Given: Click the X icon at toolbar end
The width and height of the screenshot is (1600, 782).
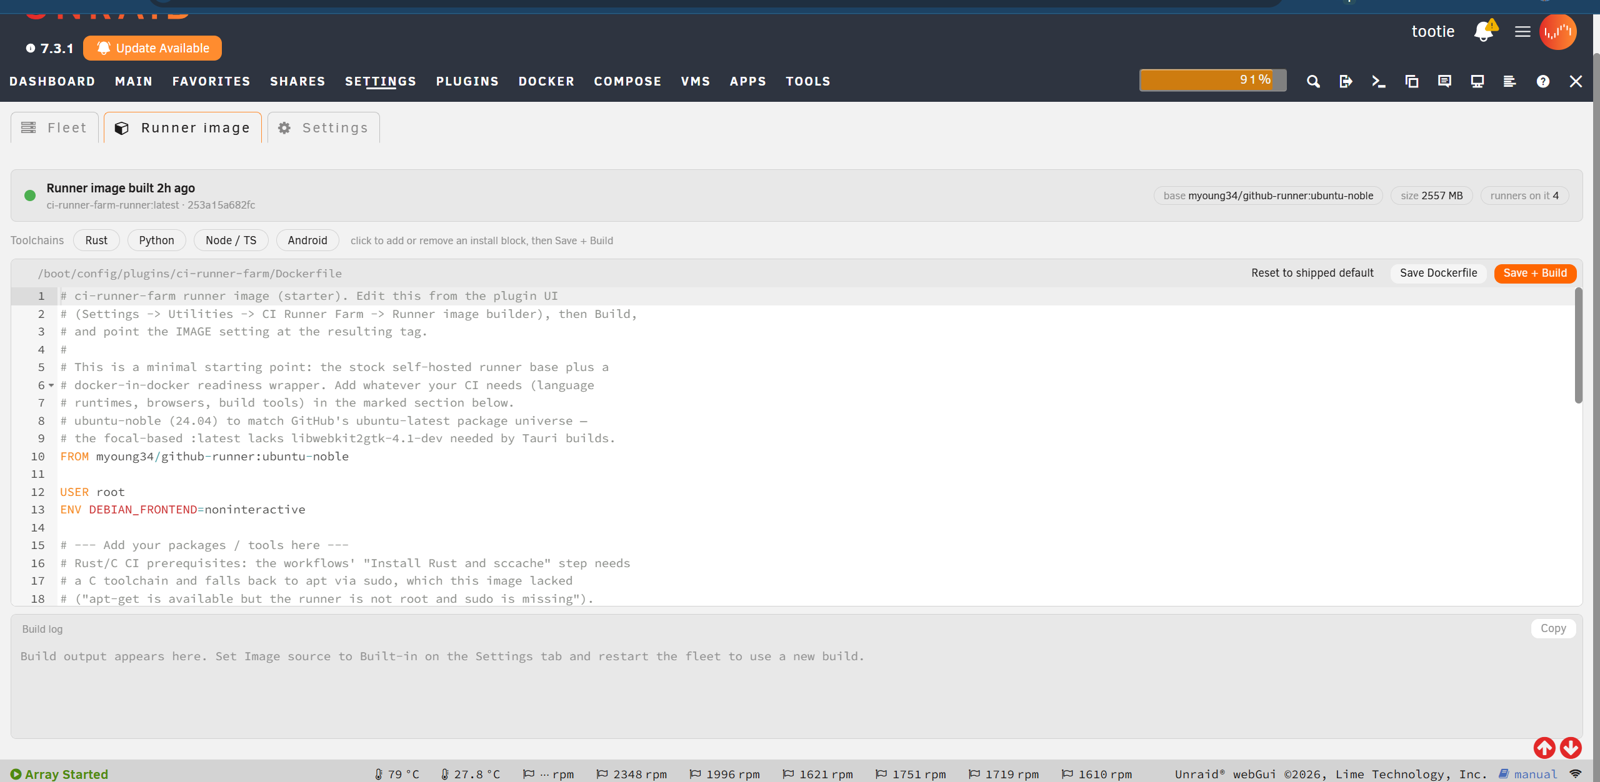Looking at the screenshot, I should (1576, 81).
